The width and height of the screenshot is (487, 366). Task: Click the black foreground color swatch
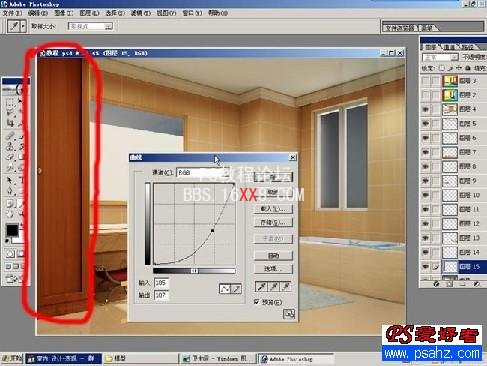point(12,230)
